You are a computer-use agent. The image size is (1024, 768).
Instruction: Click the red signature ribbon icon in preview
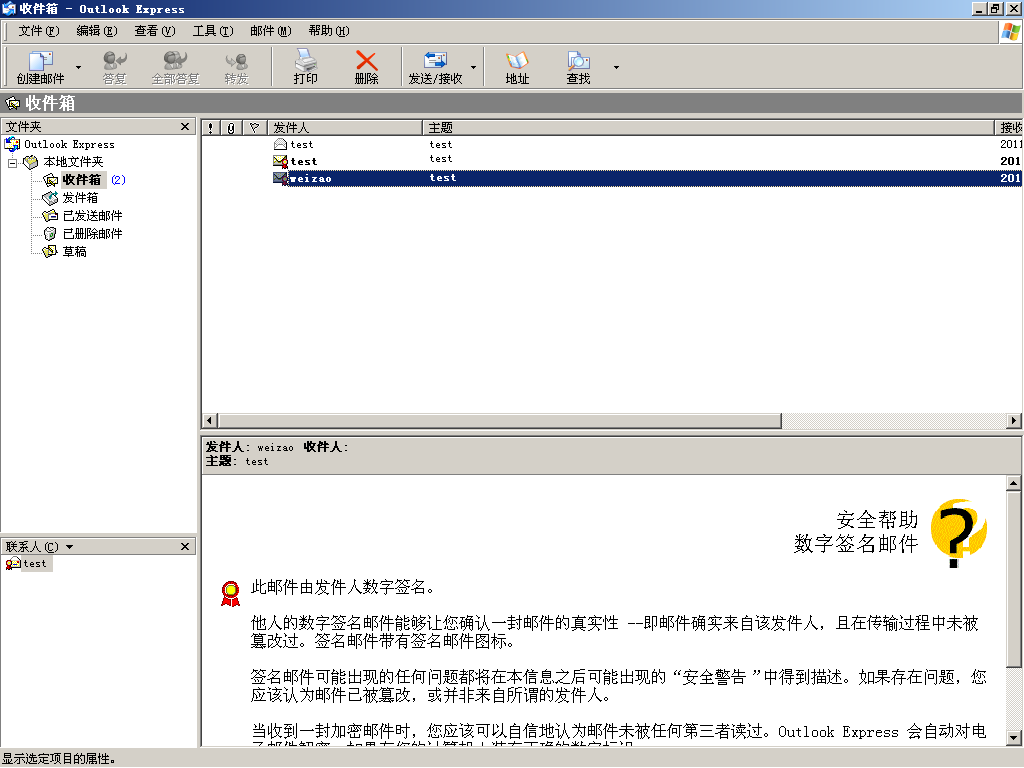[x=230, y=593]
